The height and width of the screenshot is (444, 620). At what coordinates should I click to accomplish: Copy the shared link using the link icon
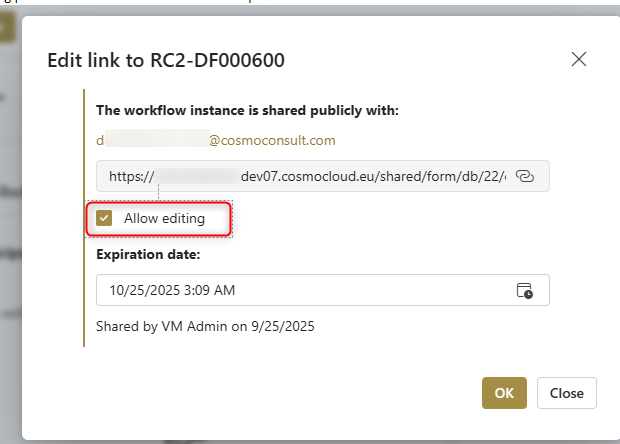tap(525, 176)
